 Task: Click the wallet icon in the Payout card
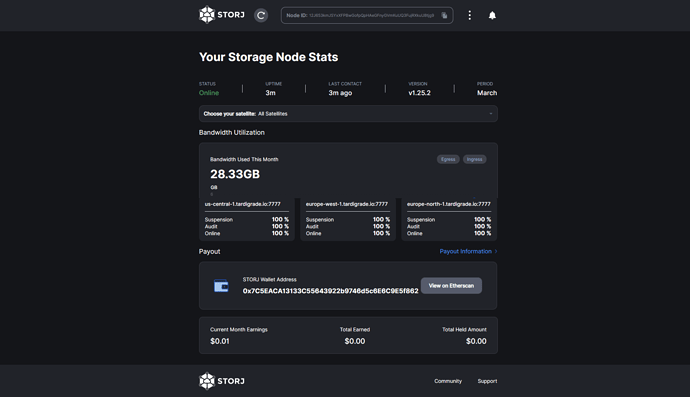click(221, 286)
